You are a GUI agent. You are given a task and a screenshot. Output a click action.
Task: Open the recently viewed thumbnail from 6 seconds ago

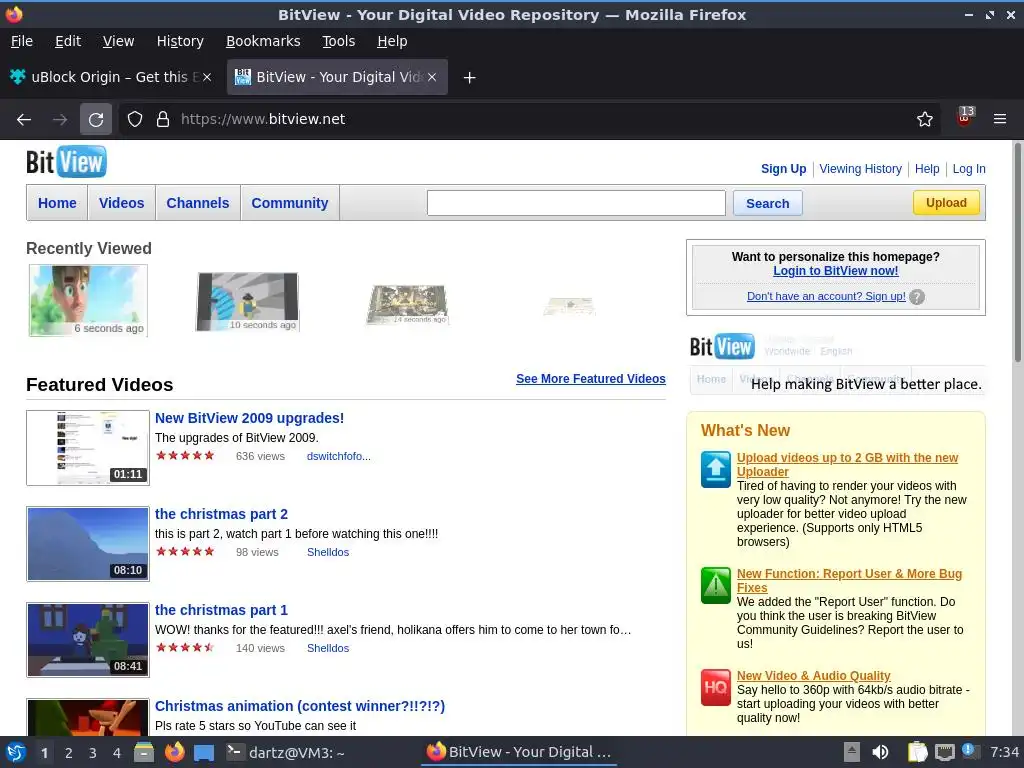pyautogui.click(x=88, y=300)
